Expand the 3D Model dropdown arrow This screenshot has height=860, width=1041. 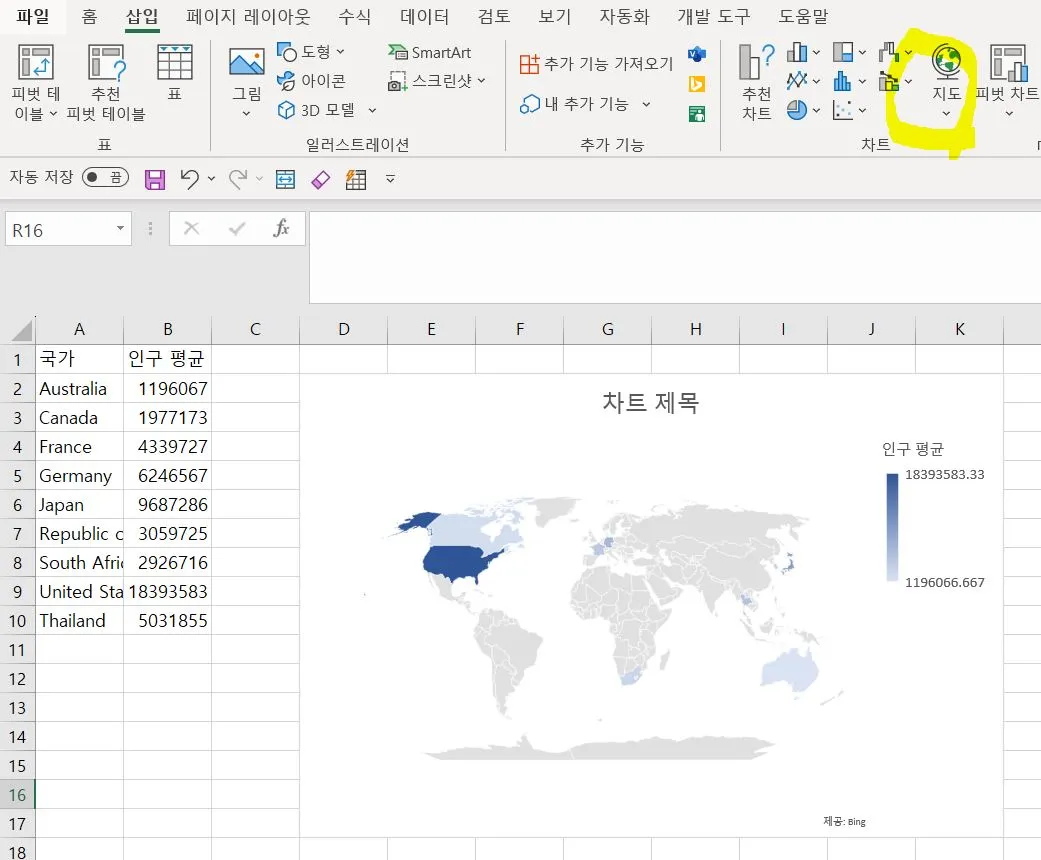click(372, 110)
